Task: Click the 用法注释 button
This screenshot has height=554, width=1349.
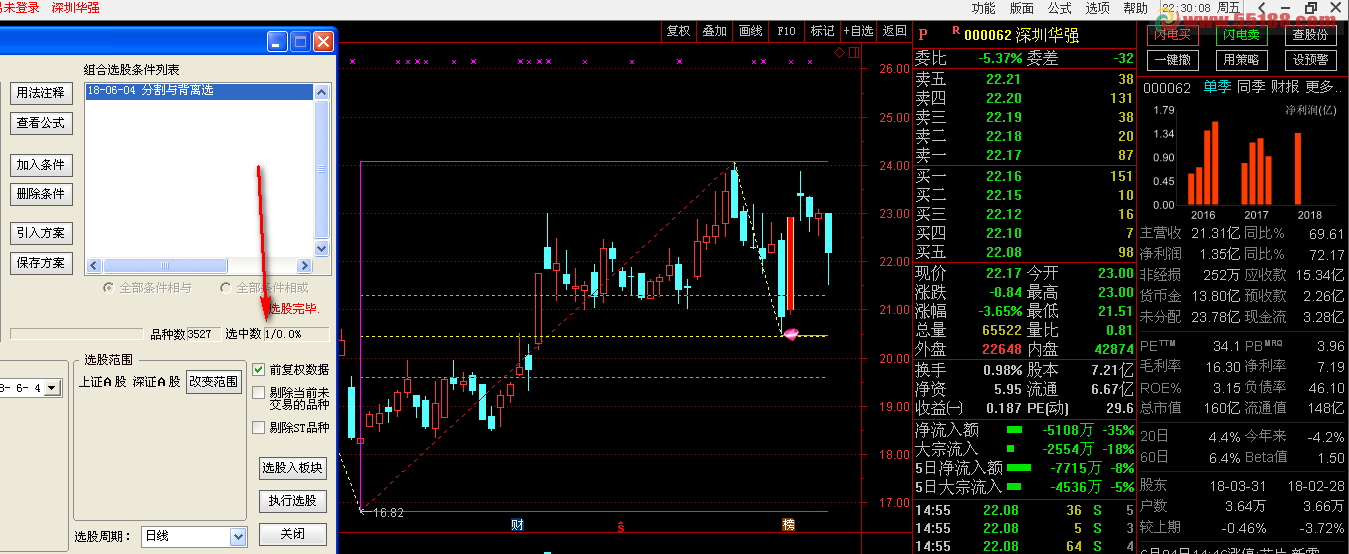Action: [41, 93]
